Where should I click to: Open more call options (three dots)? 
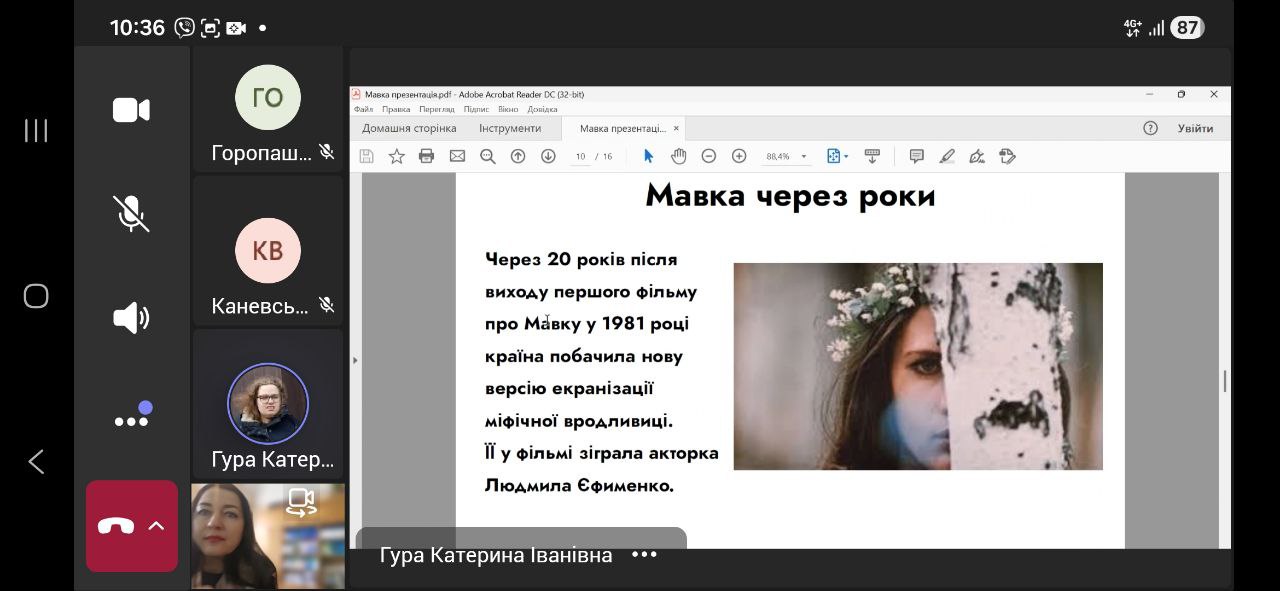point(131,421)
